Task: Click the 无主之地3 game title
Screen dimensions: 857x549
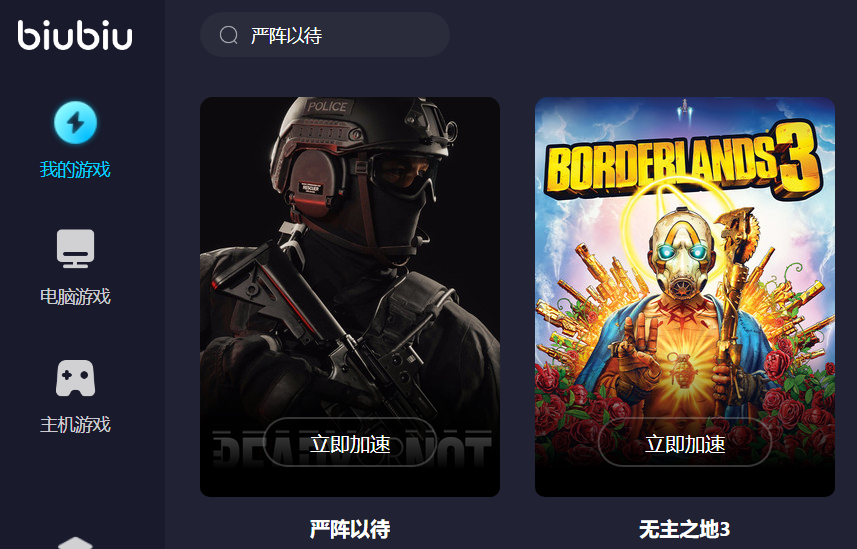Action: [685, 529]
